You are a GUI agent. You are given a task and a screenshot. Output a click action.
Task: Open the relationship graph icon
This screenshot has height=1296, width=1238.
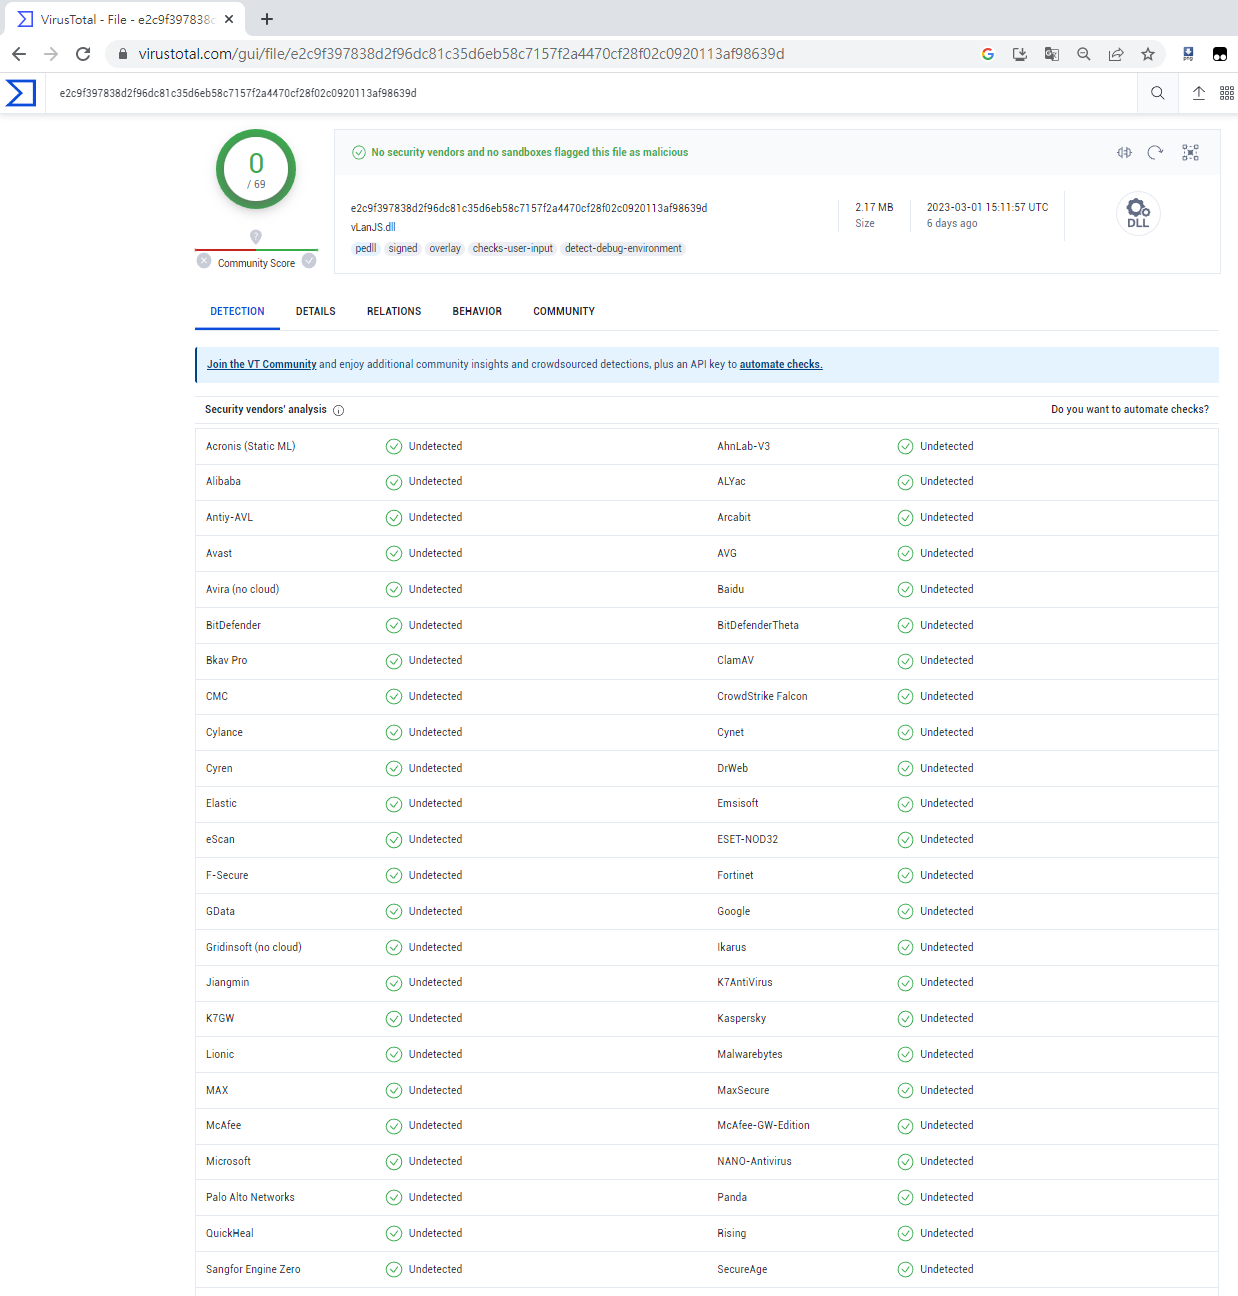(1190, 153)
